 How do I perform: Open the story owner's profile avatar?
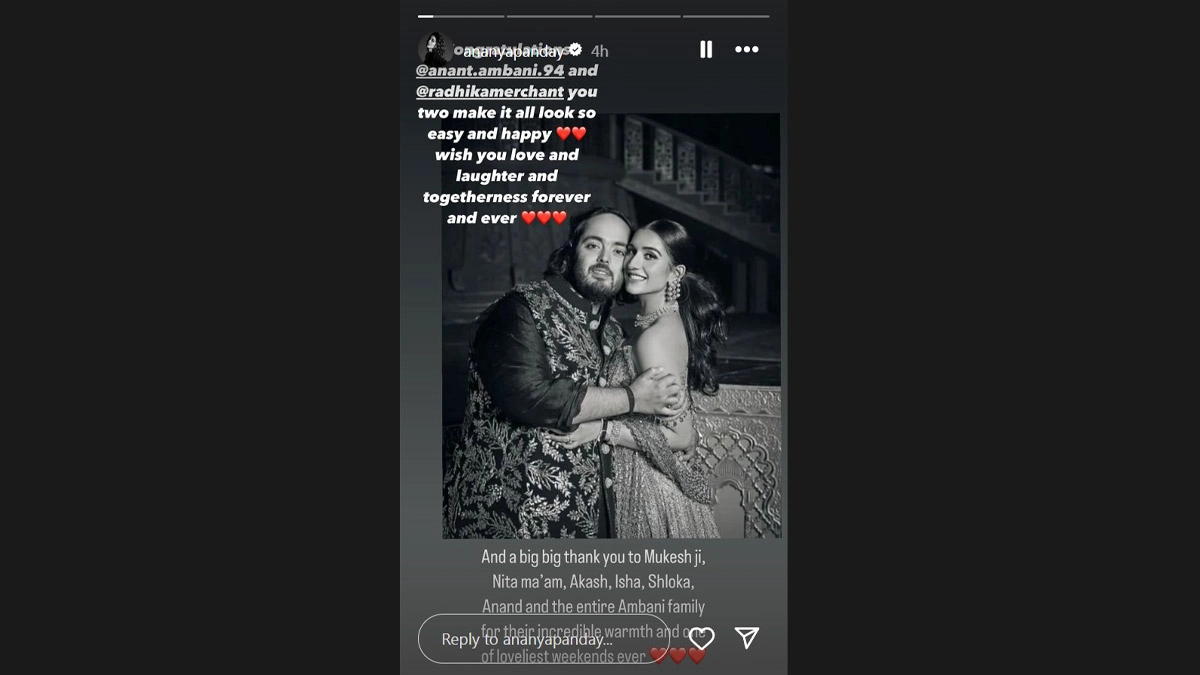[434, 49]
